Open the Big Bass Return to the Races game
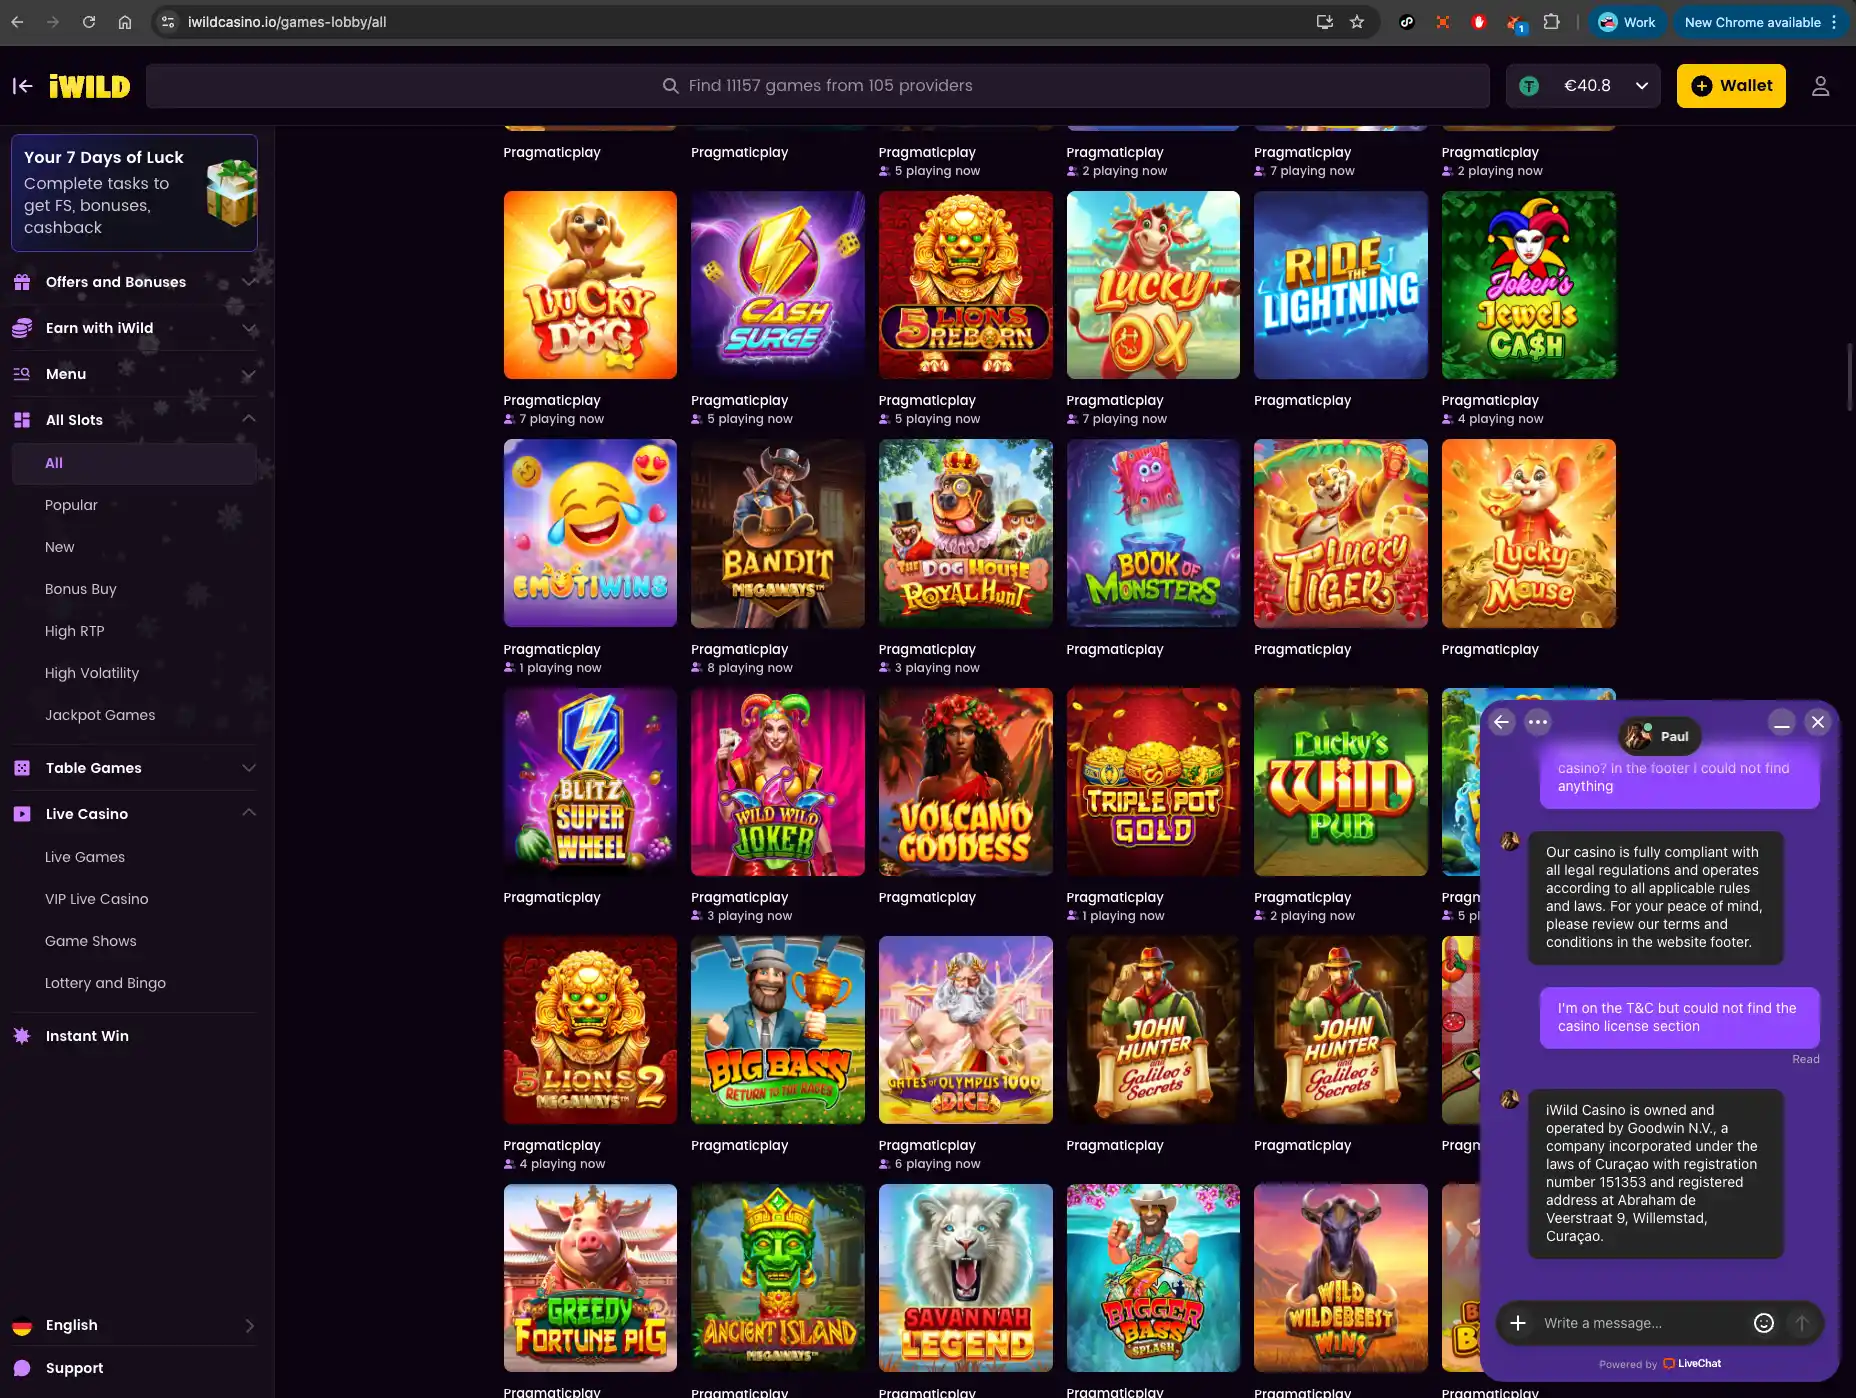Viewport: 1856px width, 1398px height. [778, 1030]
